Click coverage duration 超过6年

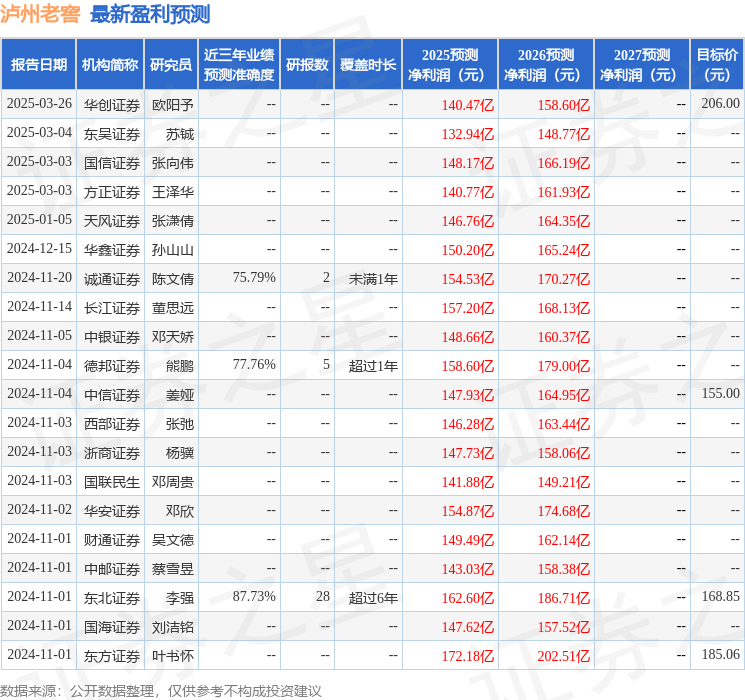click(373, 597)
